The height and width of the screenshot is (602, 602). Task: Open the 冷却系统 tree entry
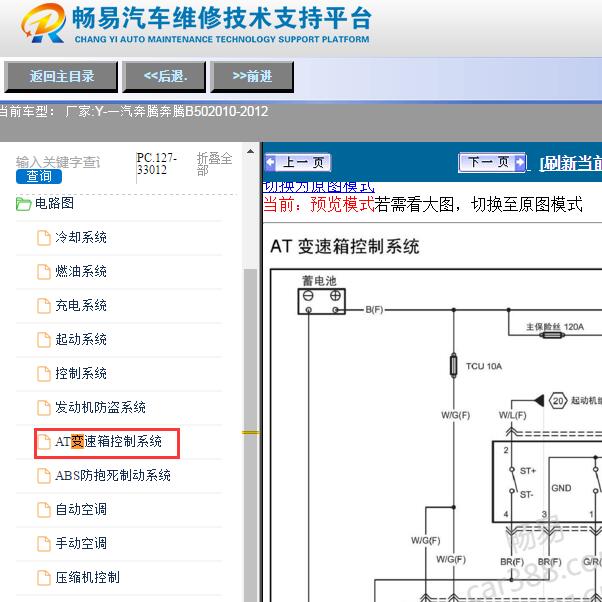(x=81, y=237)
